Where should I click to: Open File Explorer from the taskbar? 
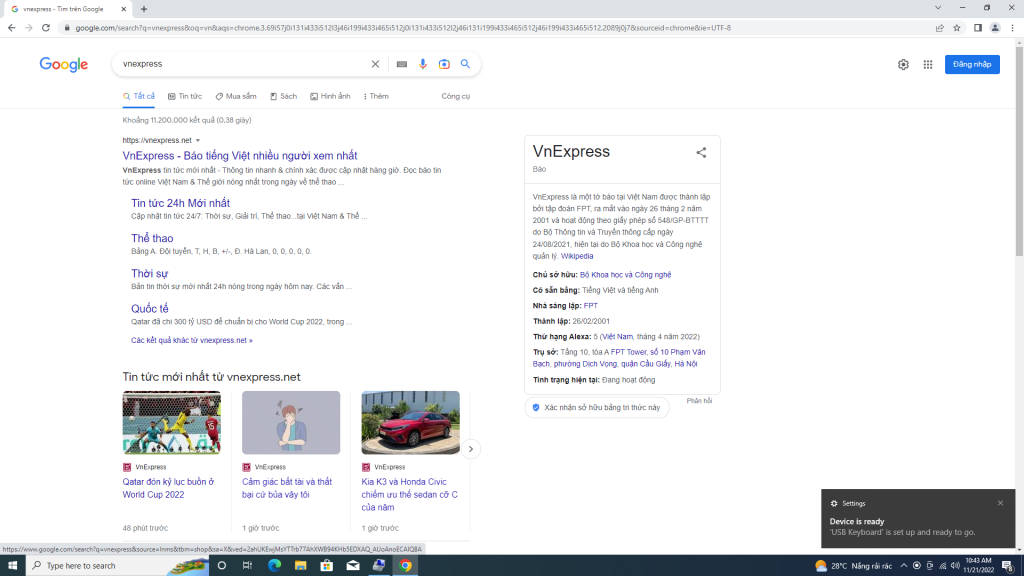click(x=300, y=566)
